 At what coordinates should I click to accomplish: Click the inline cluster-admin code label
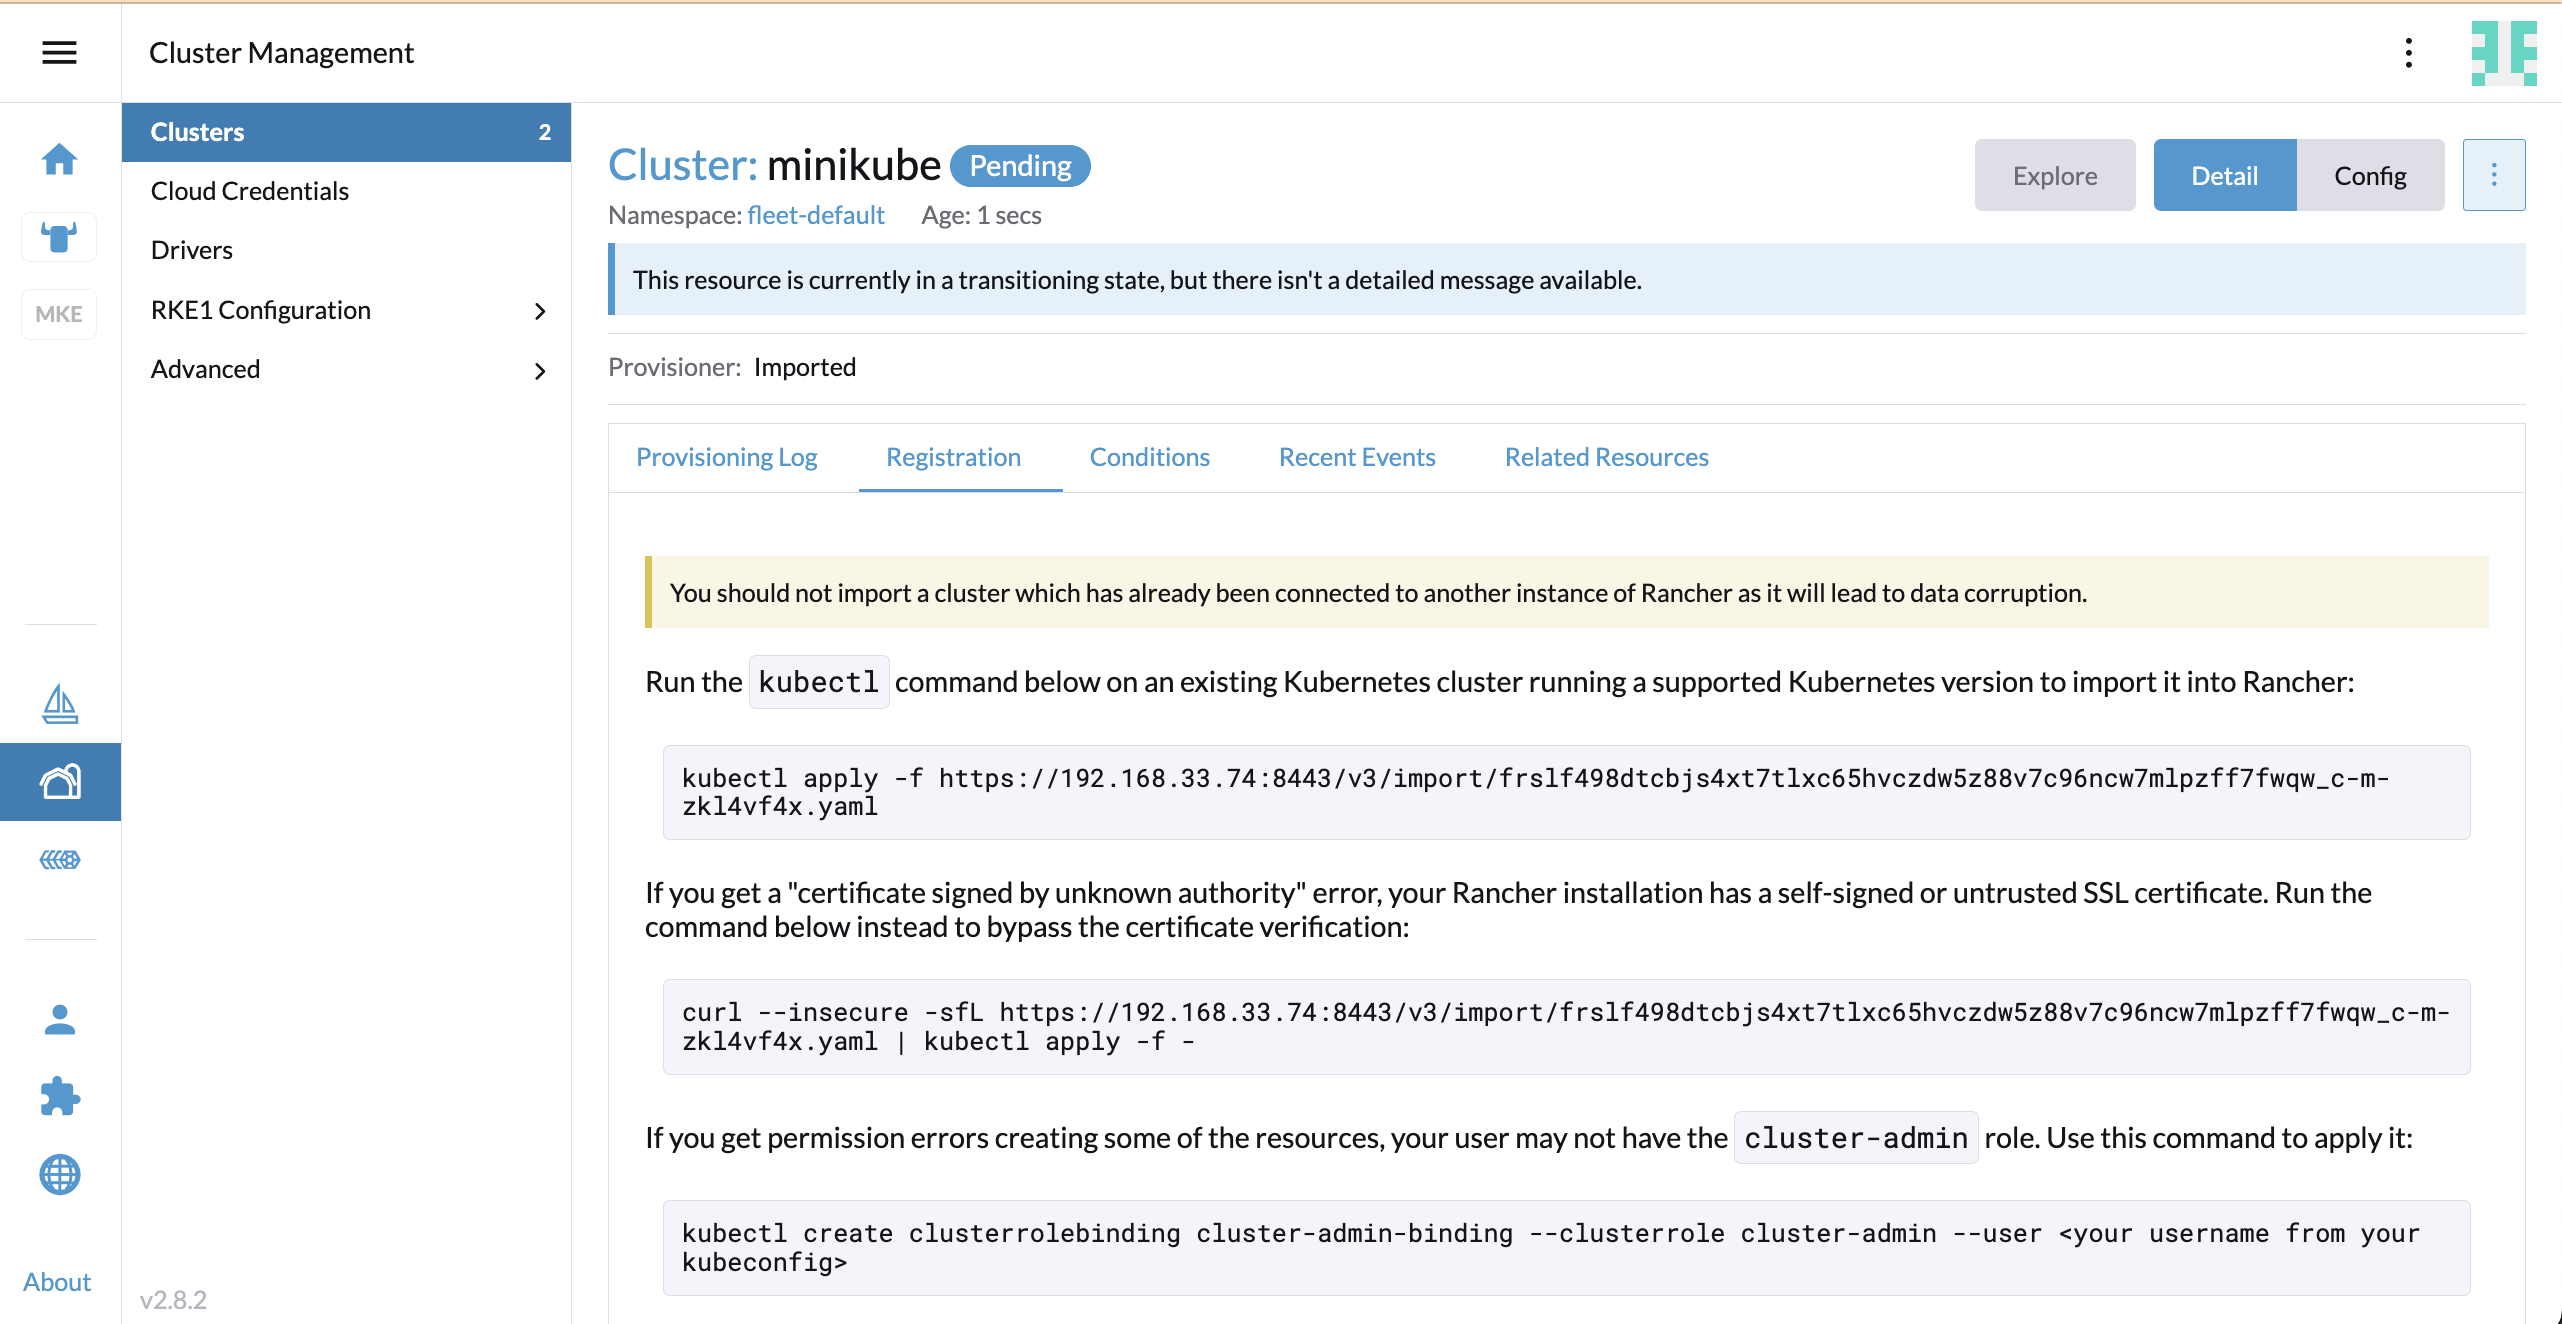(1855, 1138)
